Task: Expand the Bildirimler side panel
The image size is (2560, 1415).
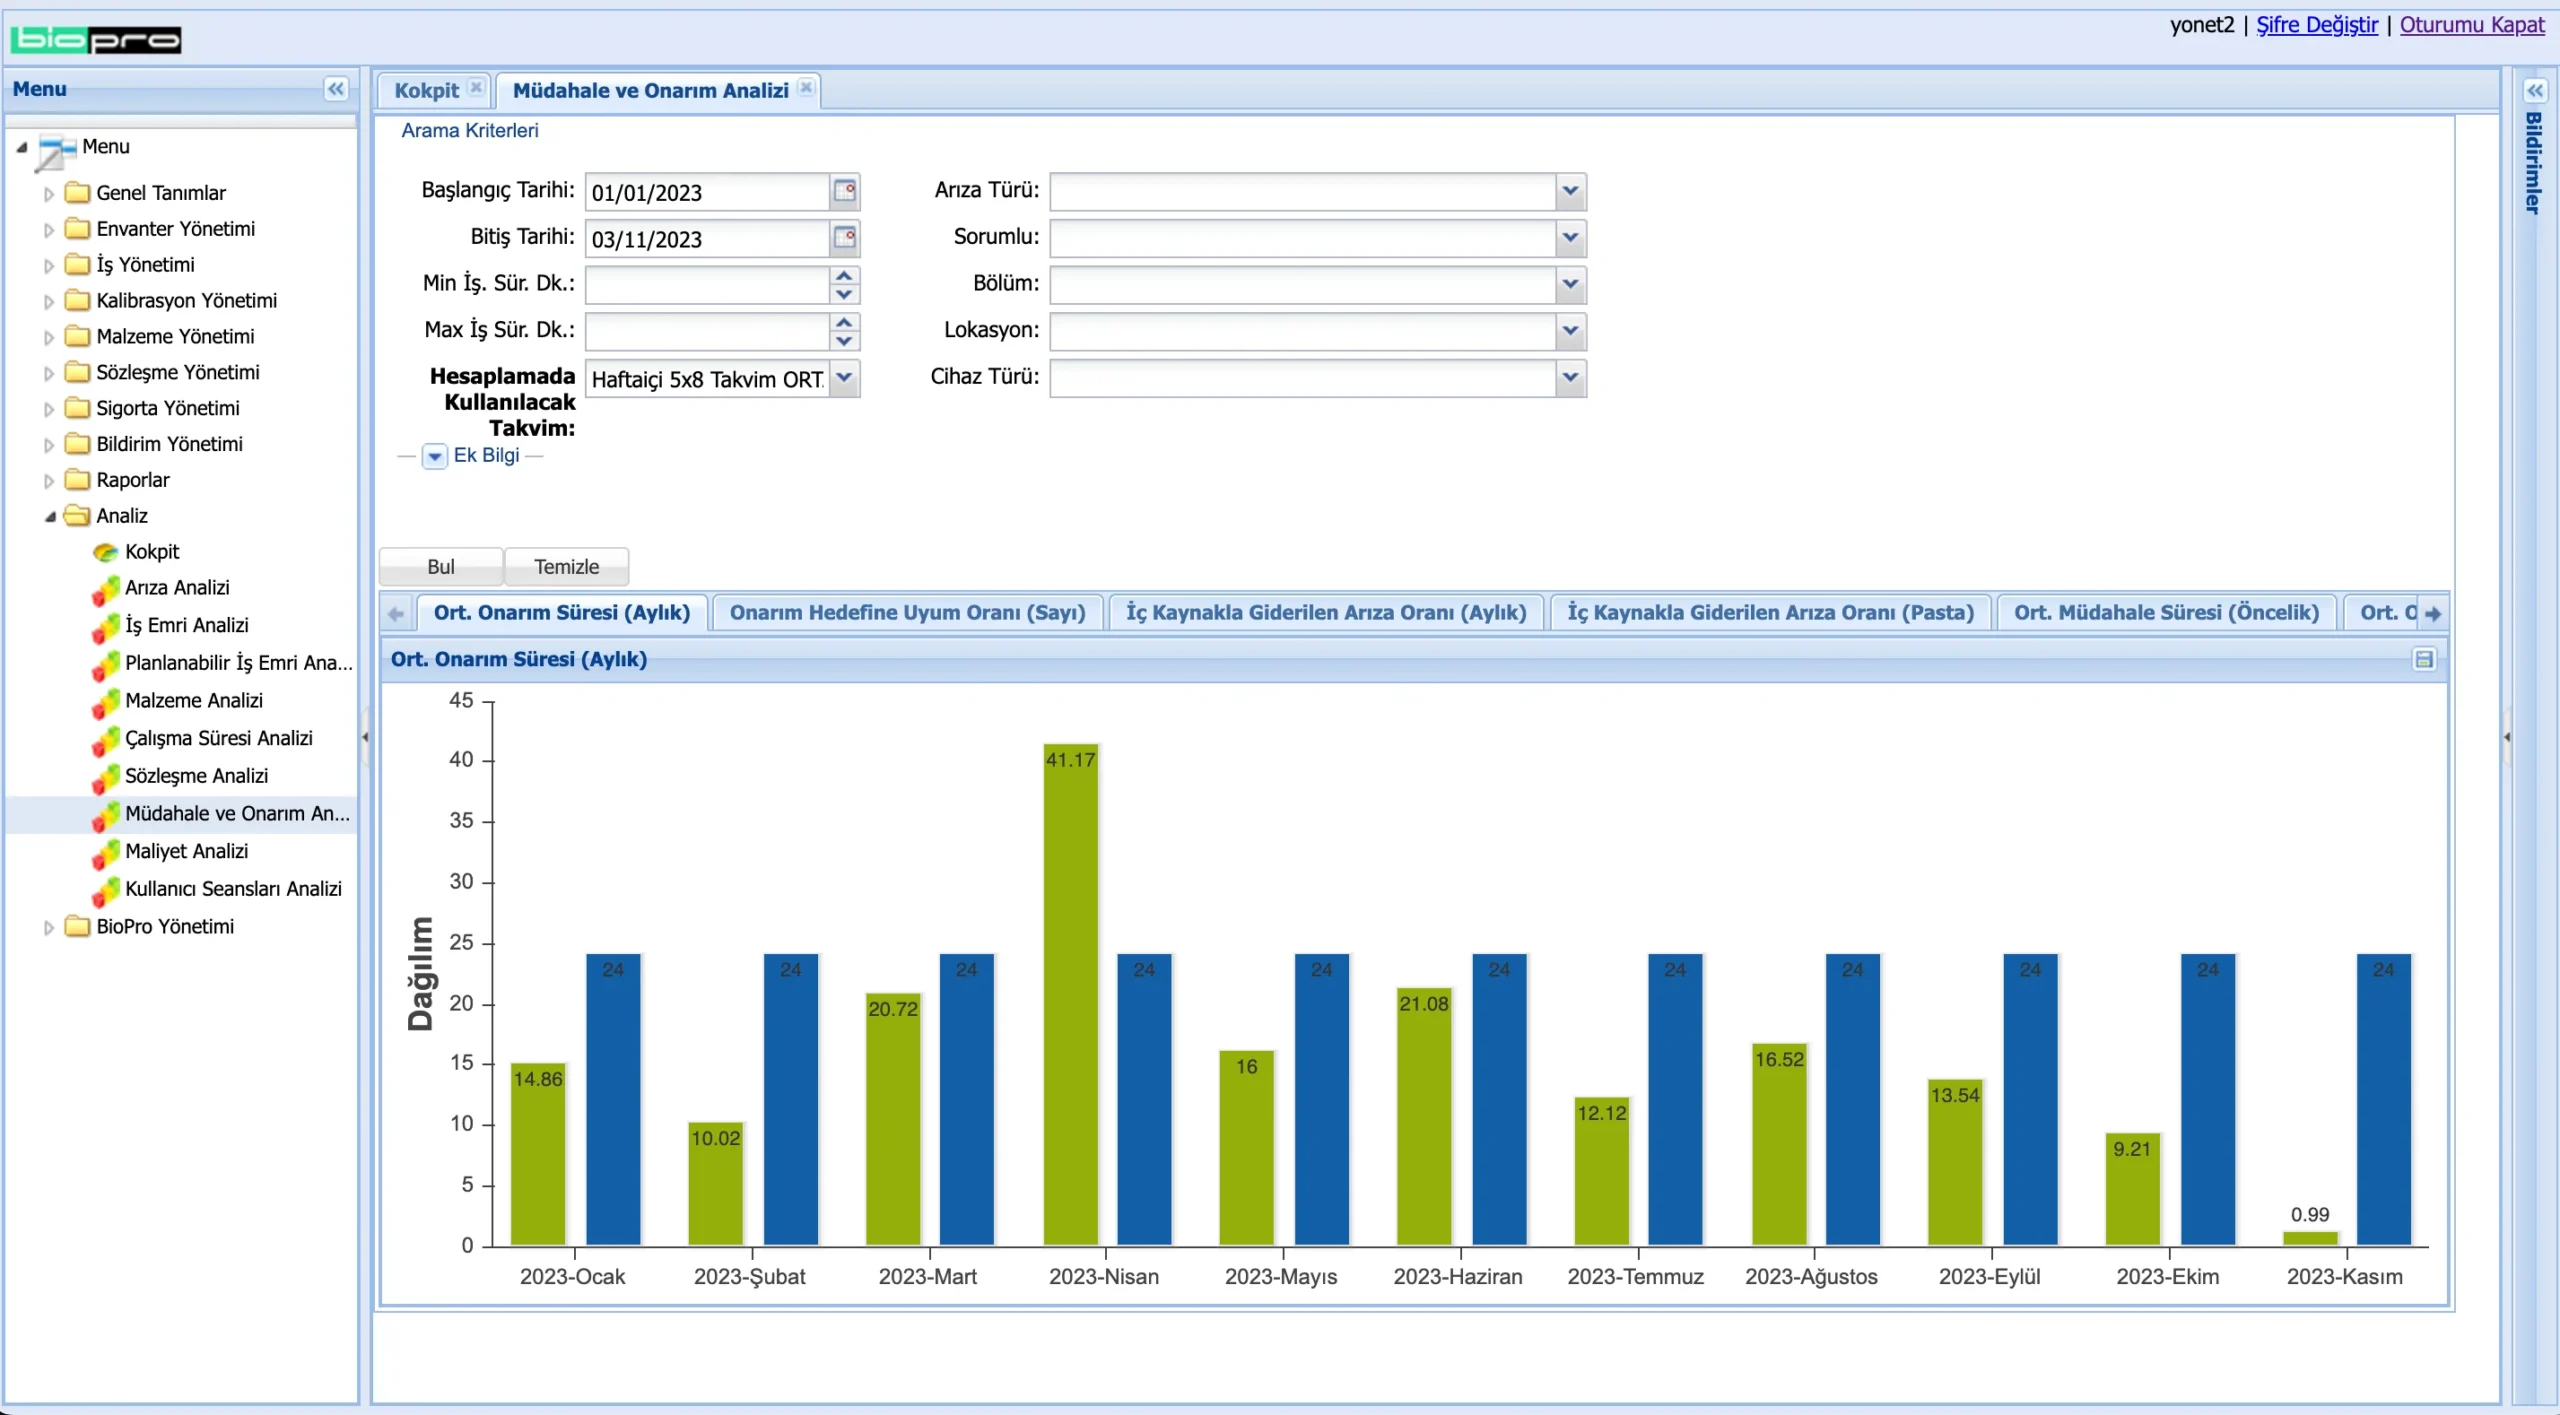Action: [2534, 91]
